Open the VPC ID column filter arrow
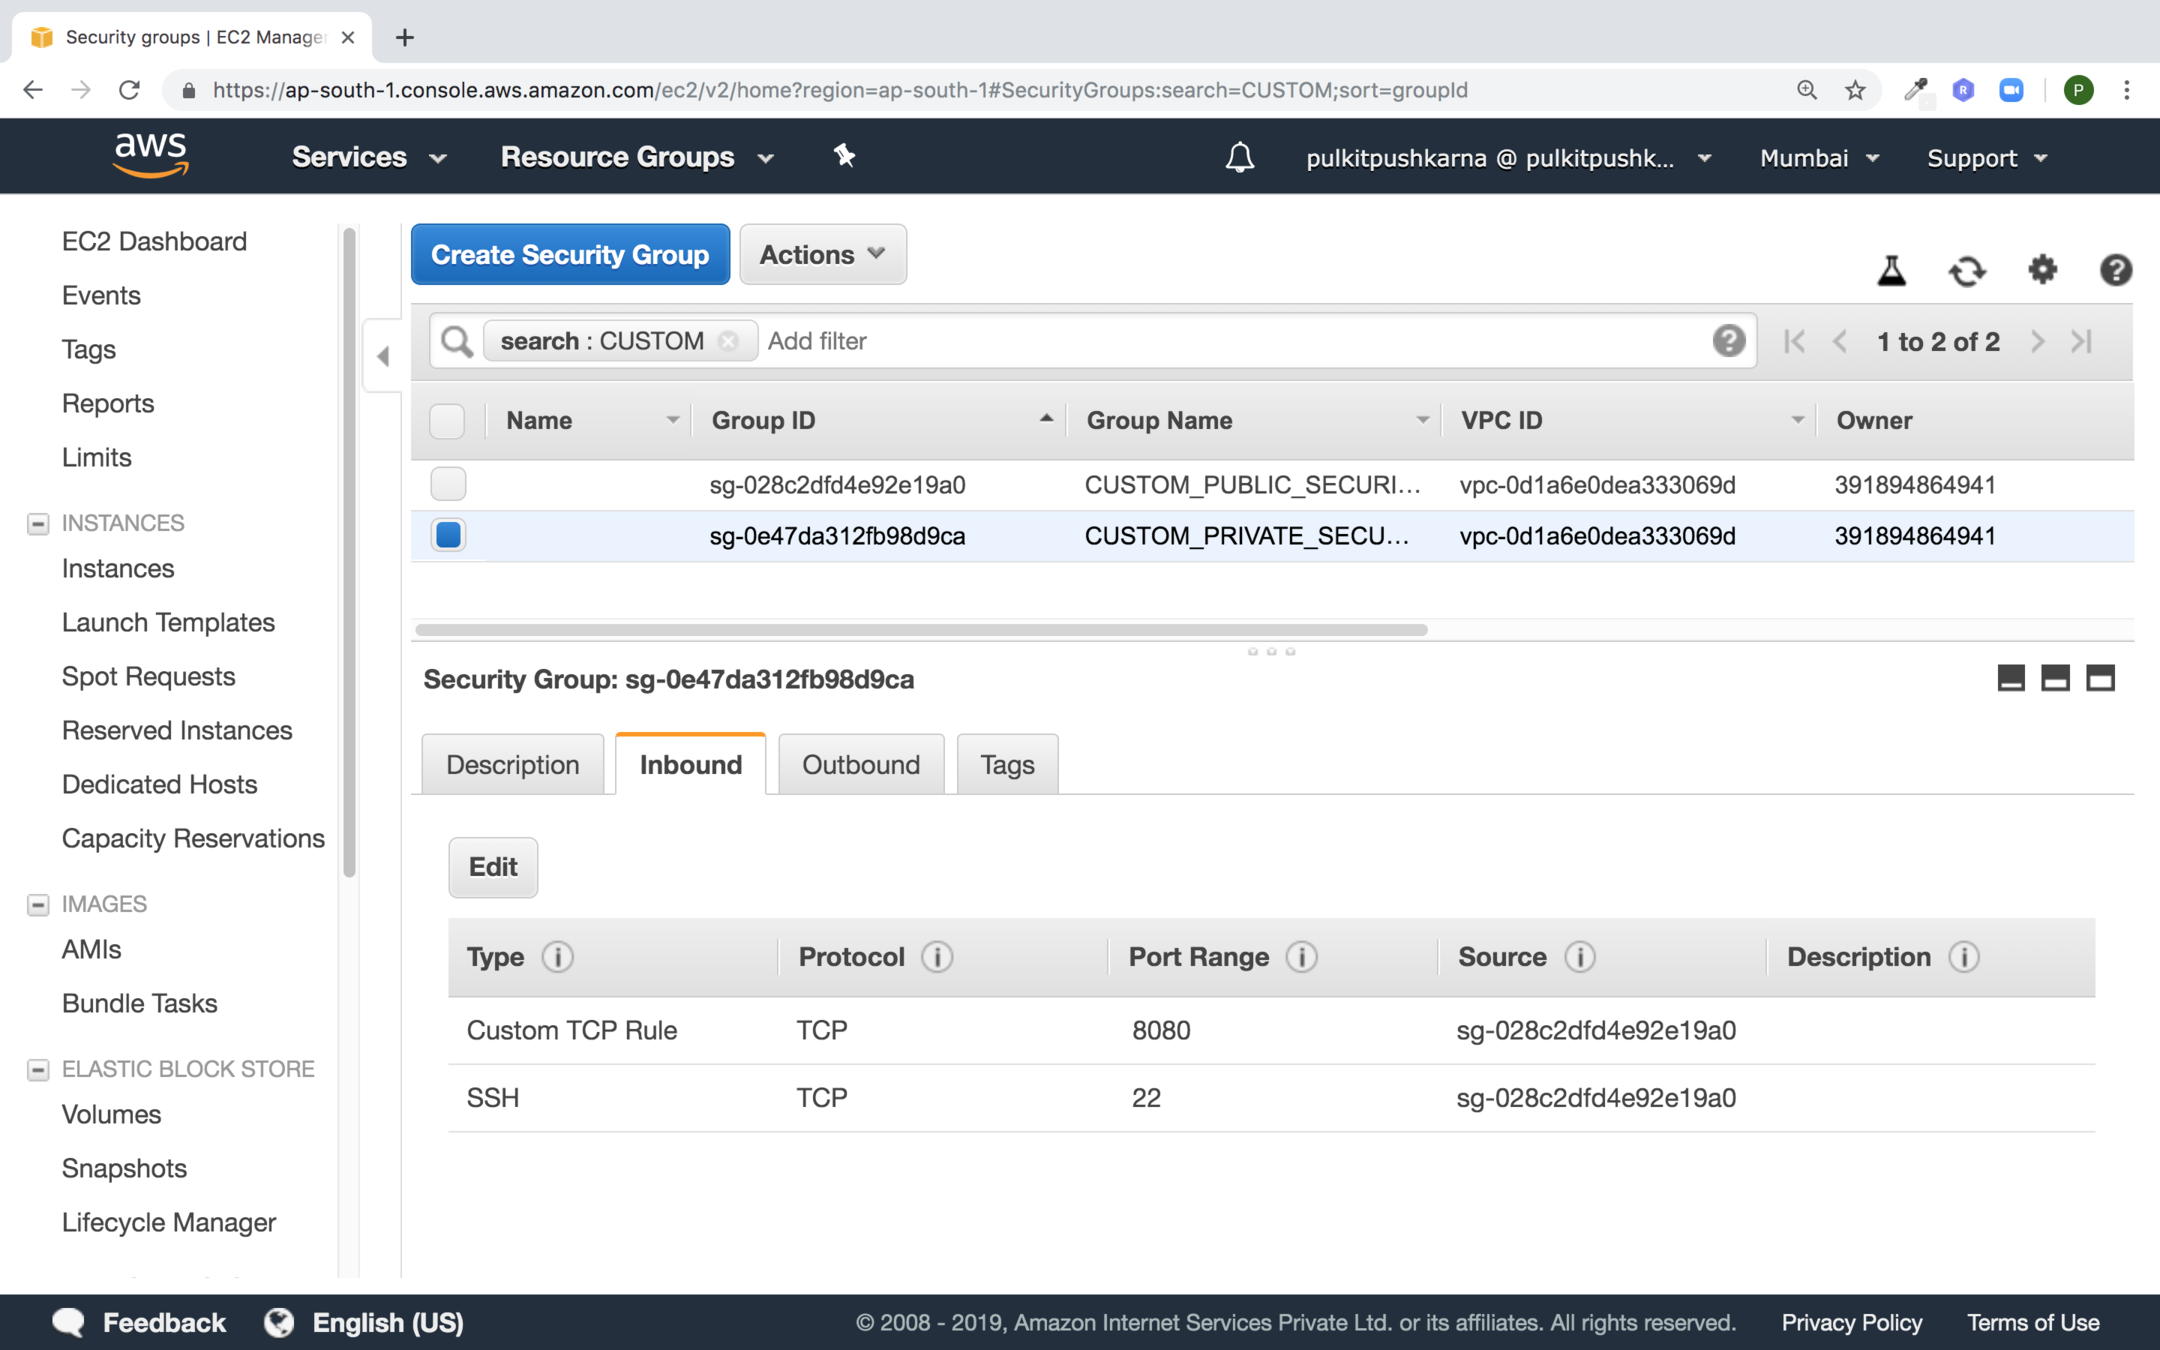2160x1350 pixels. (x=1797, y=421)
